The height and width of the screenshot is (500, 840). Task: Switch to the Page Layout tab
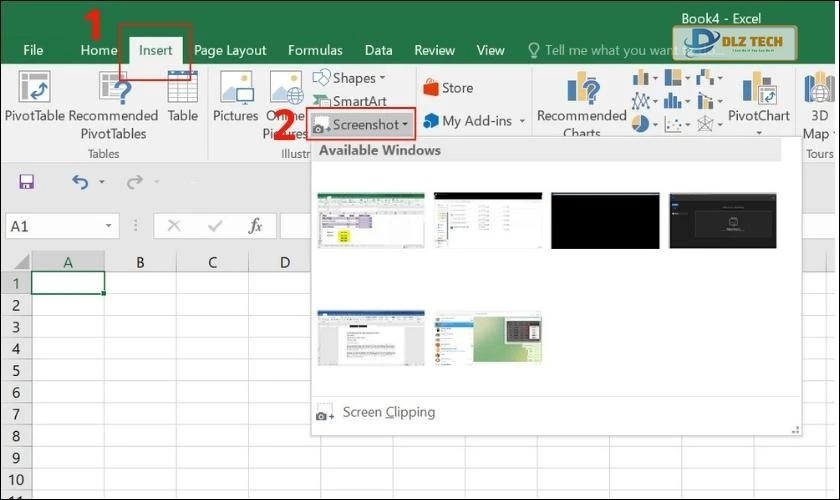point(230,50)
